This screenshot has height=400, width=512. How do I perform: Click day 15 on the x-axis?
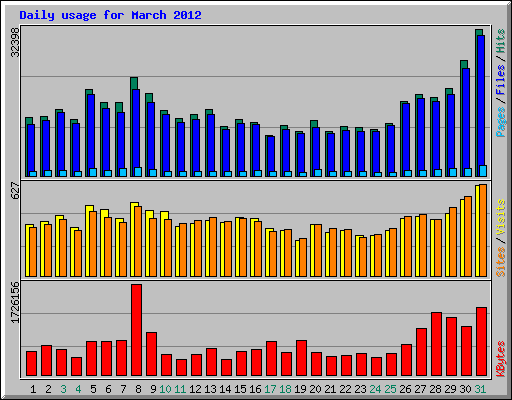[x=240, y=389]
